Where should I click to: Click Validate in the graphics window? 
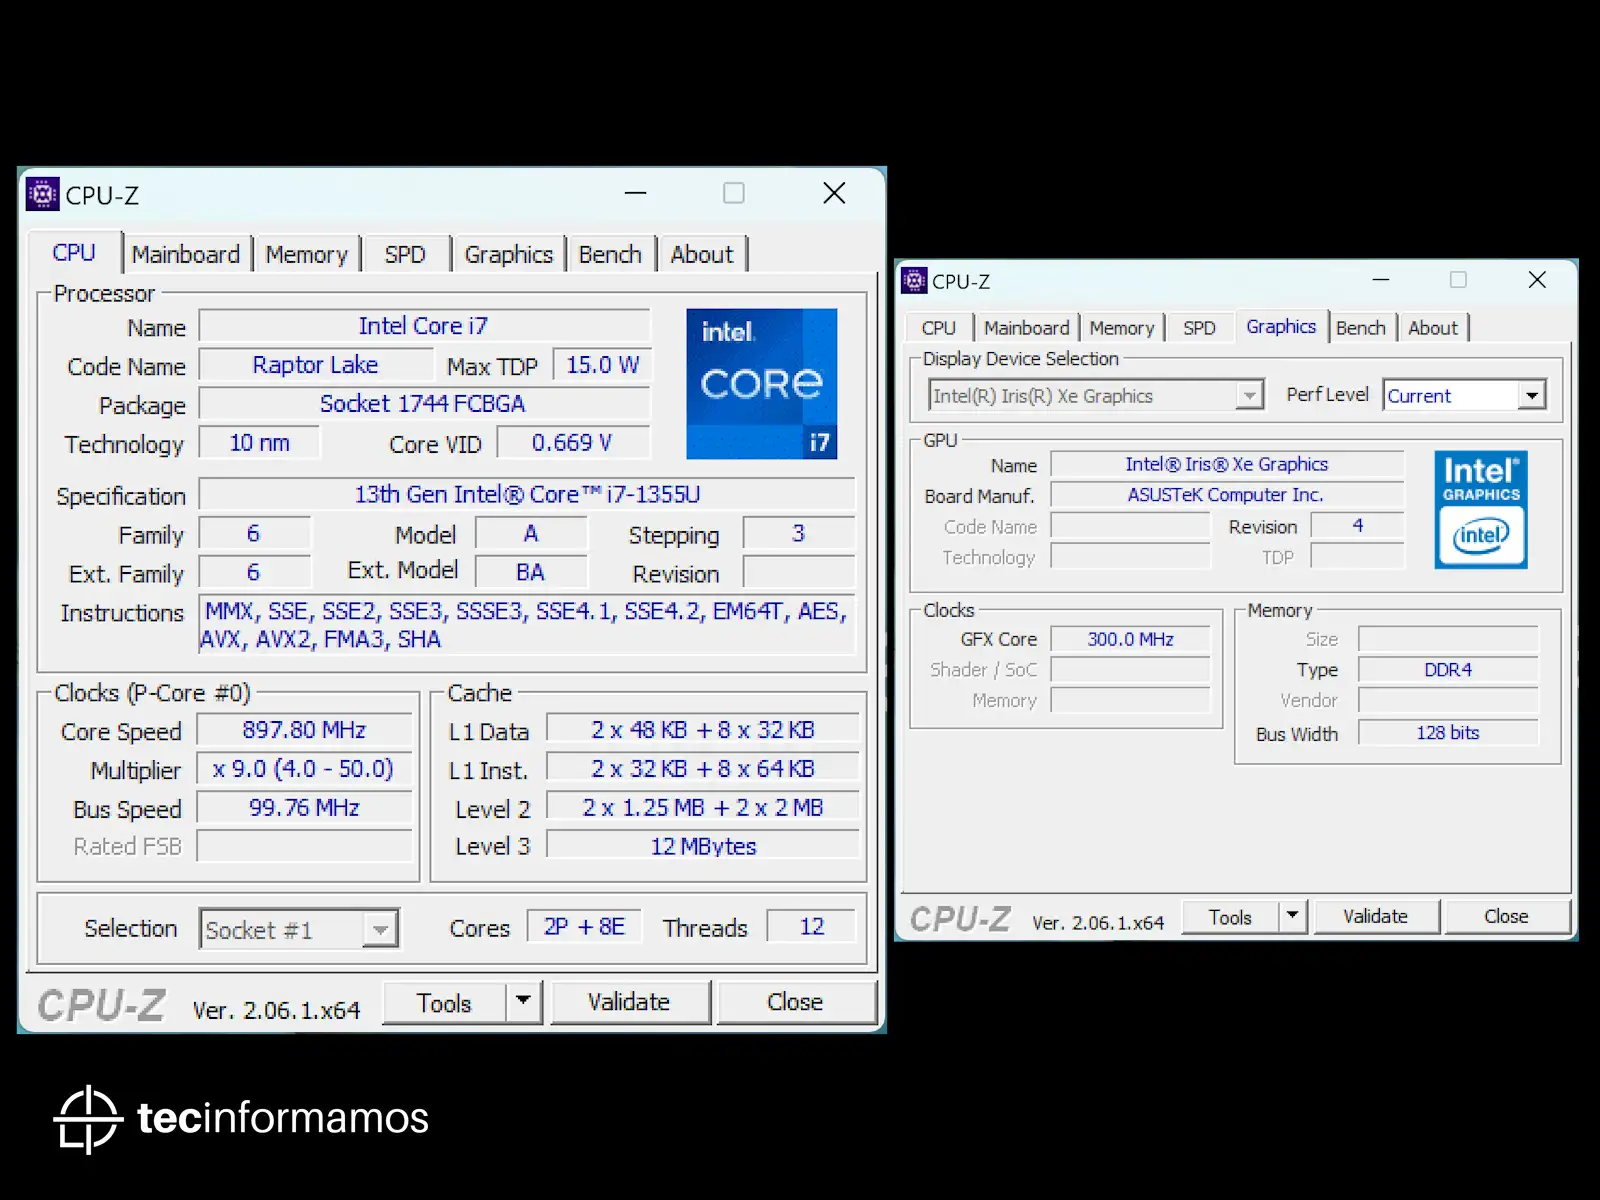pos(1375,916)
